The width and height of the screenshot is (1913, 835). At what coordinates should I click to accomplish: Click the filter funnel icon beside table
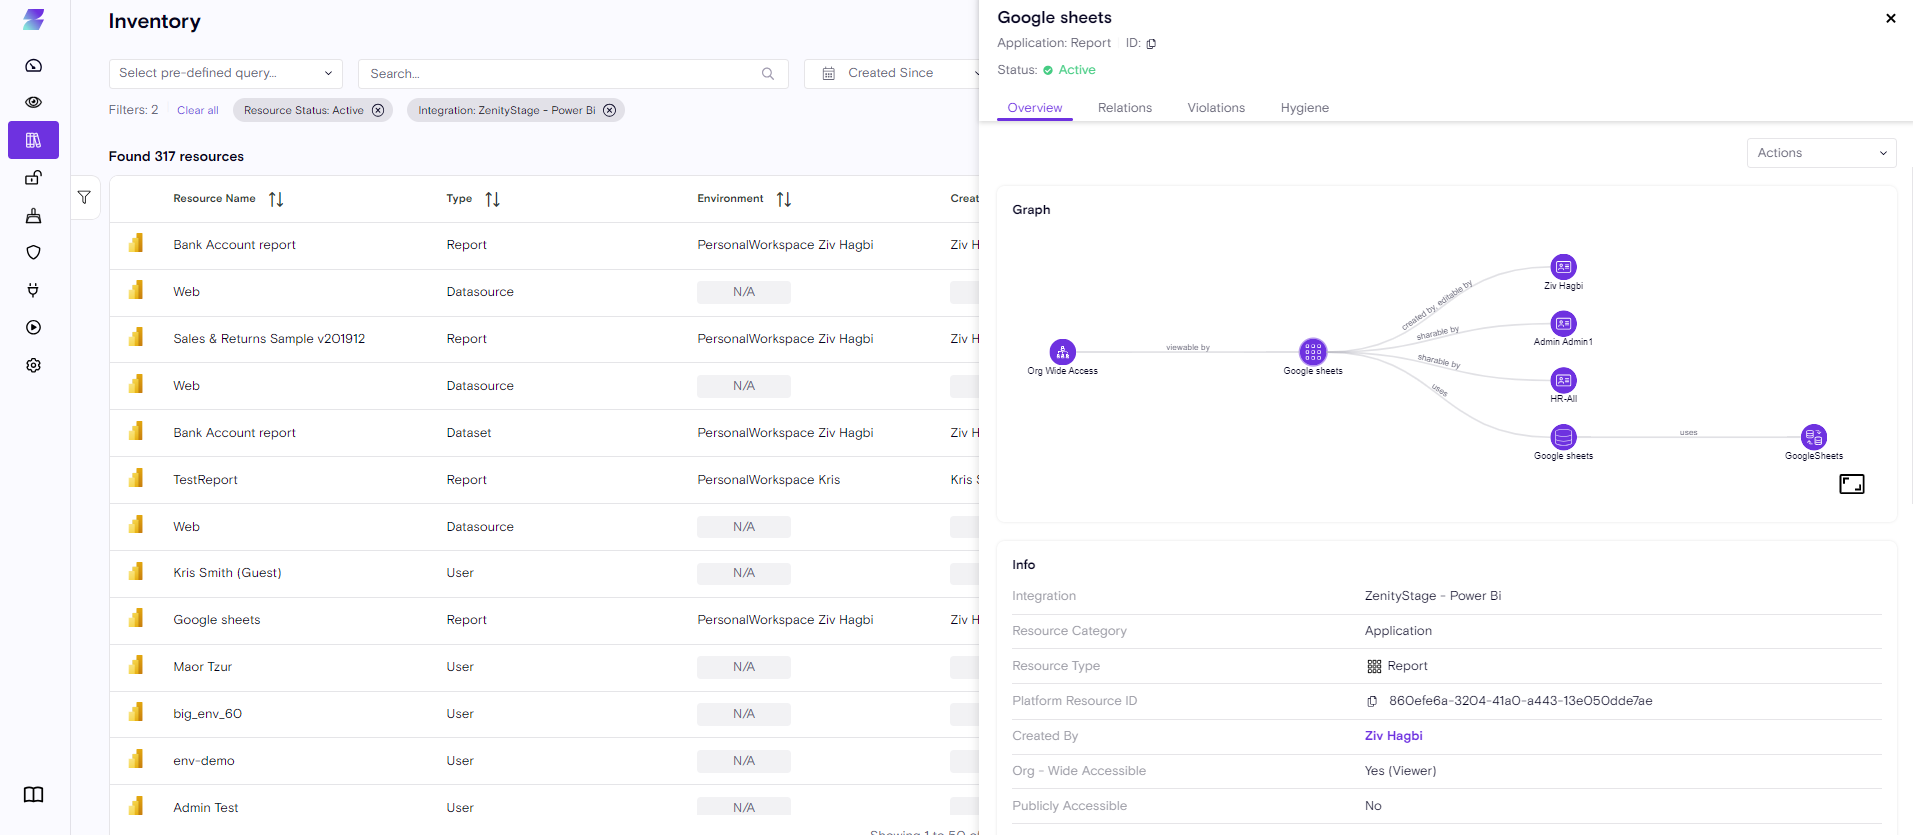point(84,198)
